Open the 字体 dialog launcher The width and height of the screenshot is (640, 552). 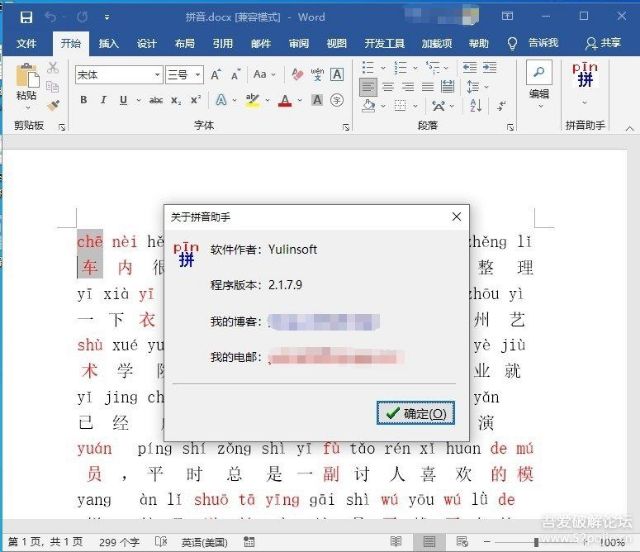pyautogui.click(x=346, y=128)
